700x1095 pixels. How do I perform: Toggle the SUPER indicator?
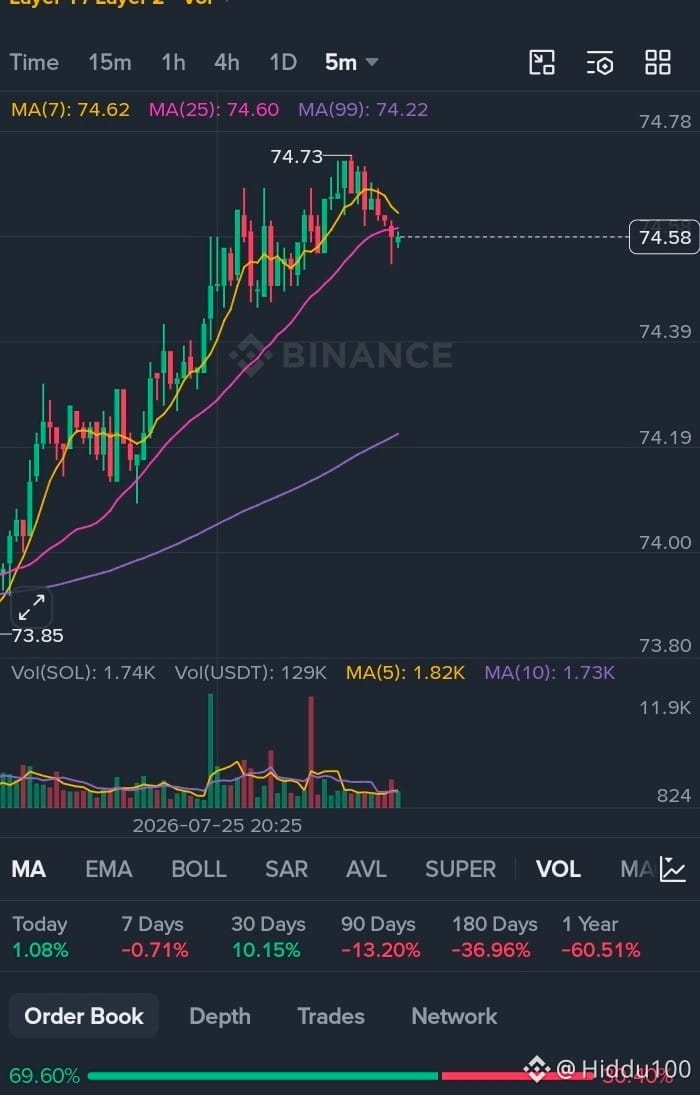coord(460,869)
